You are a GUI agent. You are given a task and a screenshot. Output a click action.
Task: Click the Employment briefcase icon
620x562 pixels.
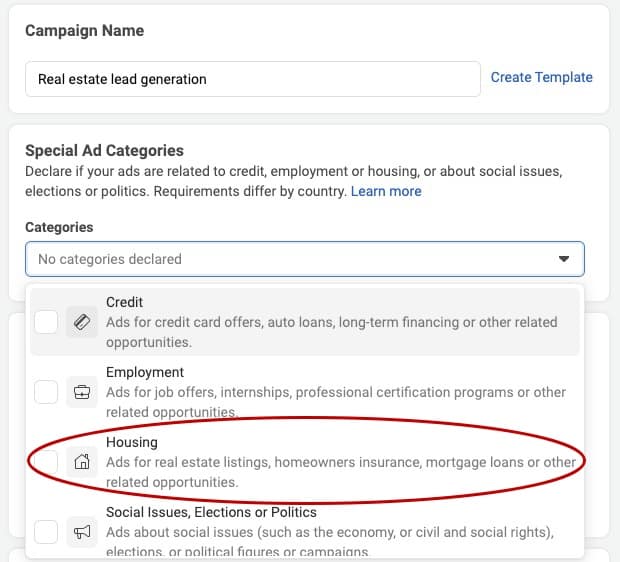coord(82,392)
